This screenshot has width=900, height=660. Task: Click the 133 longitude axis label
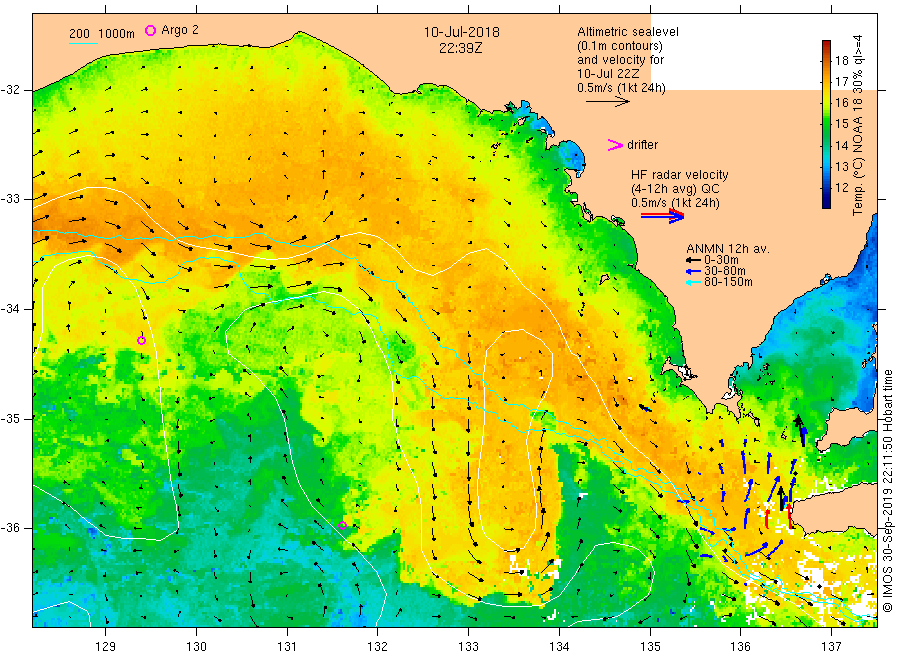[x=468, y=647]
